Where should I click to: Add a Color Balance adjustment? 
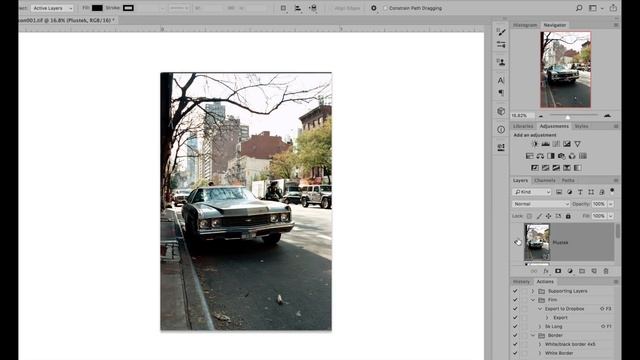pyautogui.click(x=540, y=156)
